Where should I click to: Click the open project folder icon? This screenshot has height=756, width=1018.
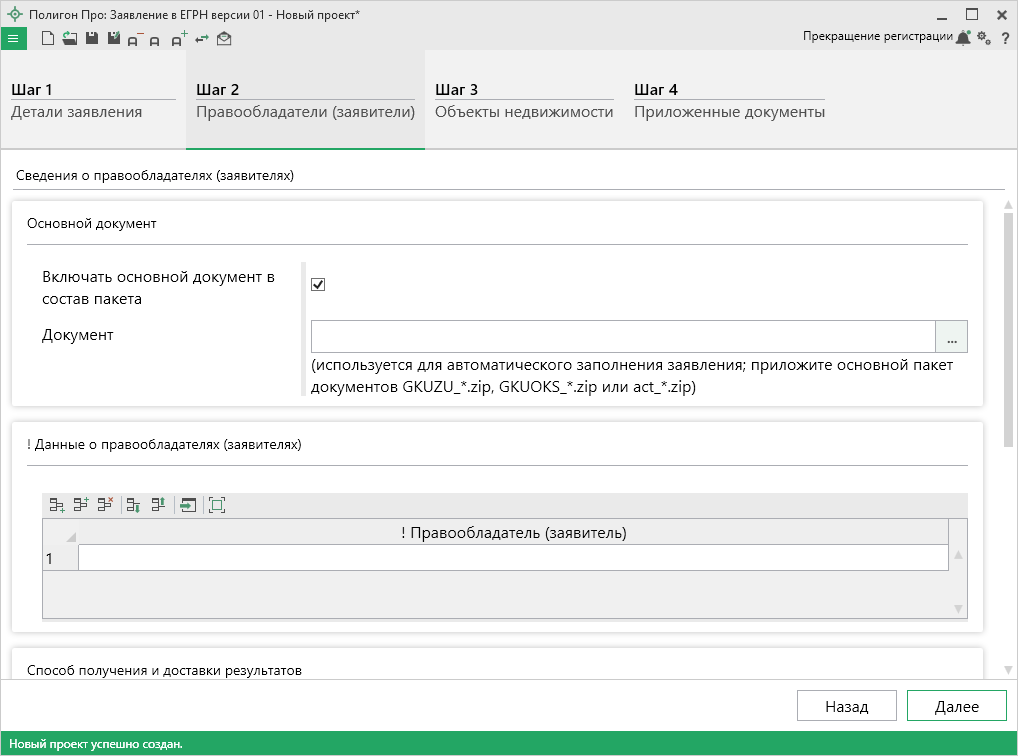tap(69, 39)
